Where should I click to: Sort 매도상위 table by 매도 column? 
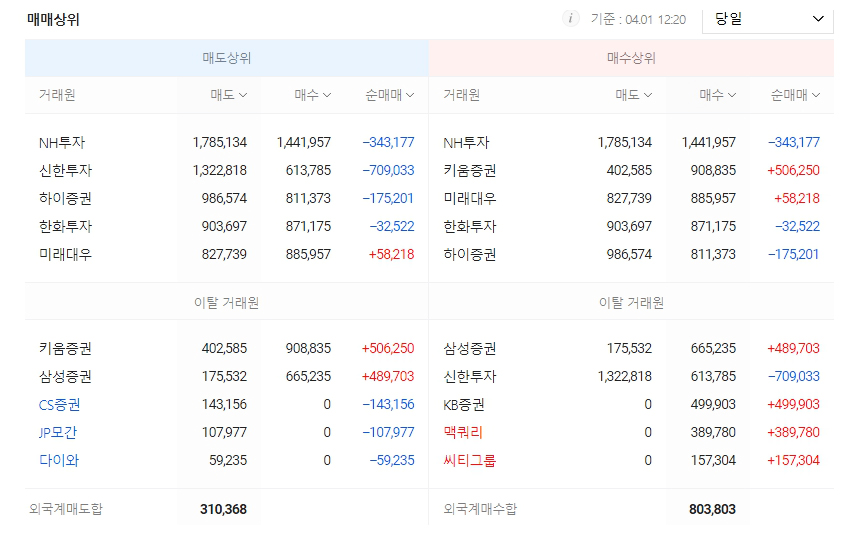(x=229, y=95)
